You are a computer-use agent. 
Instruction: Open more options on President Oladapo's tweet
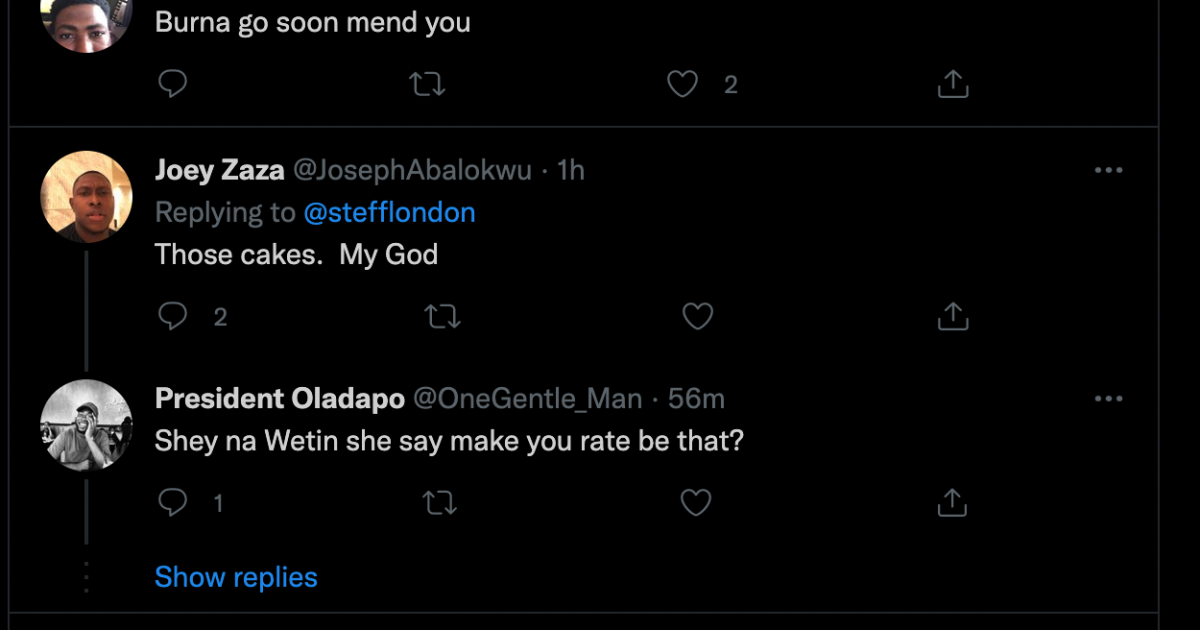[x=1108, y=399]
